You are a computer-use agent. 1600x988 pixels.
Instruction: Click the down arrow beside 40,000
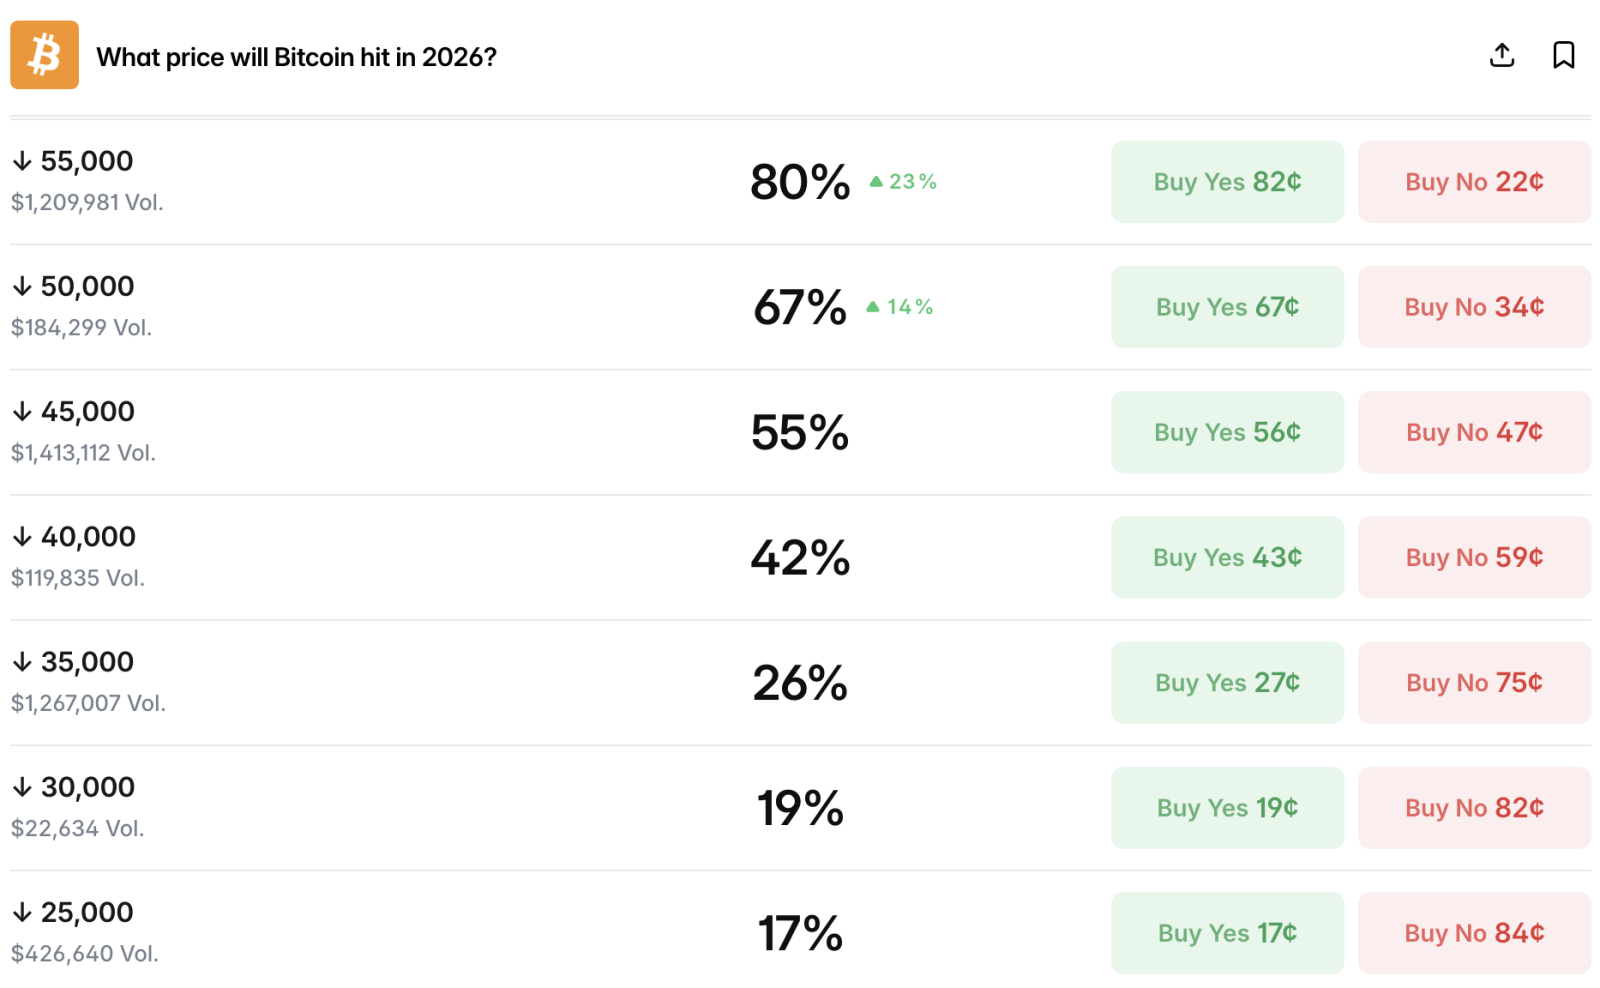click(x=22, y=537)
